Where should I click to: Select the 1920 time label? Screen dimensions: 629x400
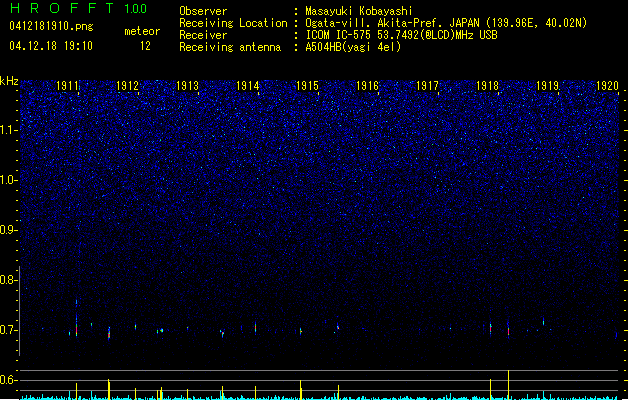point(607,86)
